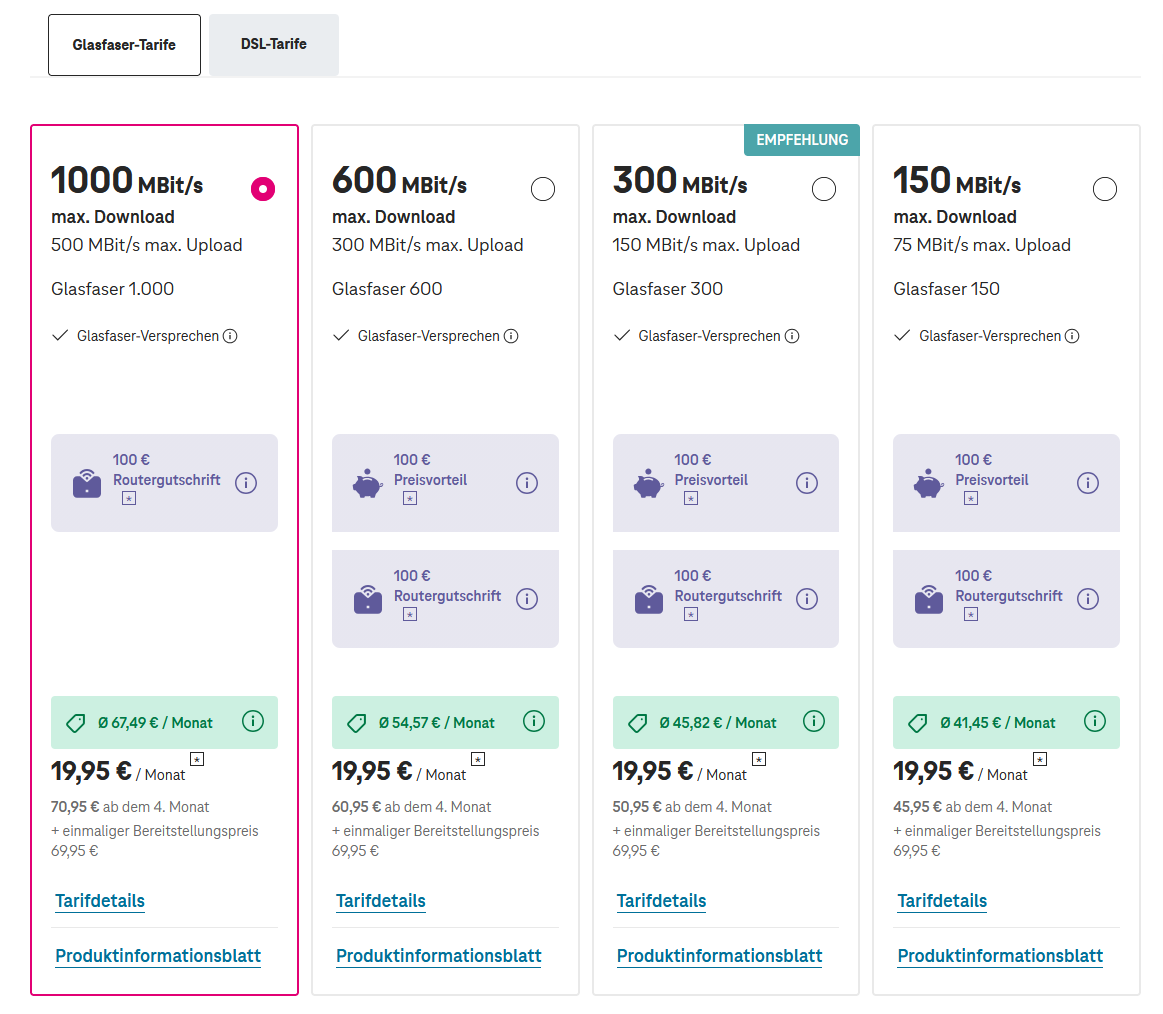Click Glasfaser-Versprechen info icon in 300 MBit/s card
The image size is (1163, 1014).
point(792,336)
